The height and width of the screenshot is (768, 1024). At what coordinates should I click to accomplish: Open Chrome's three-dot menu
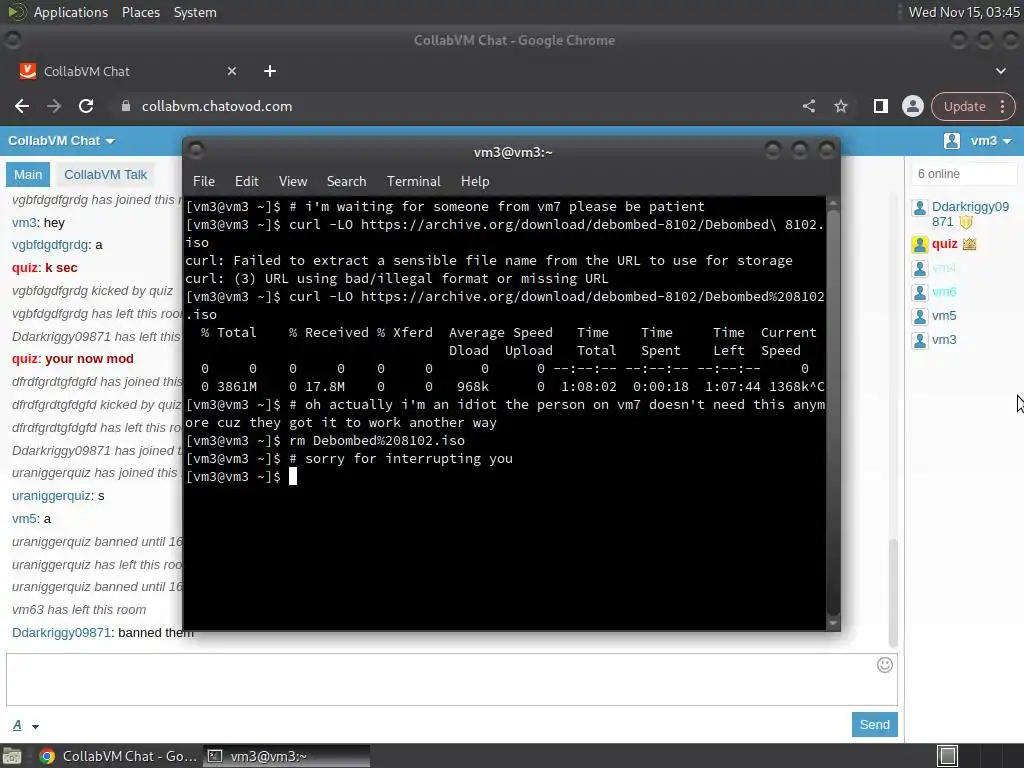[x=1002, y=106]
